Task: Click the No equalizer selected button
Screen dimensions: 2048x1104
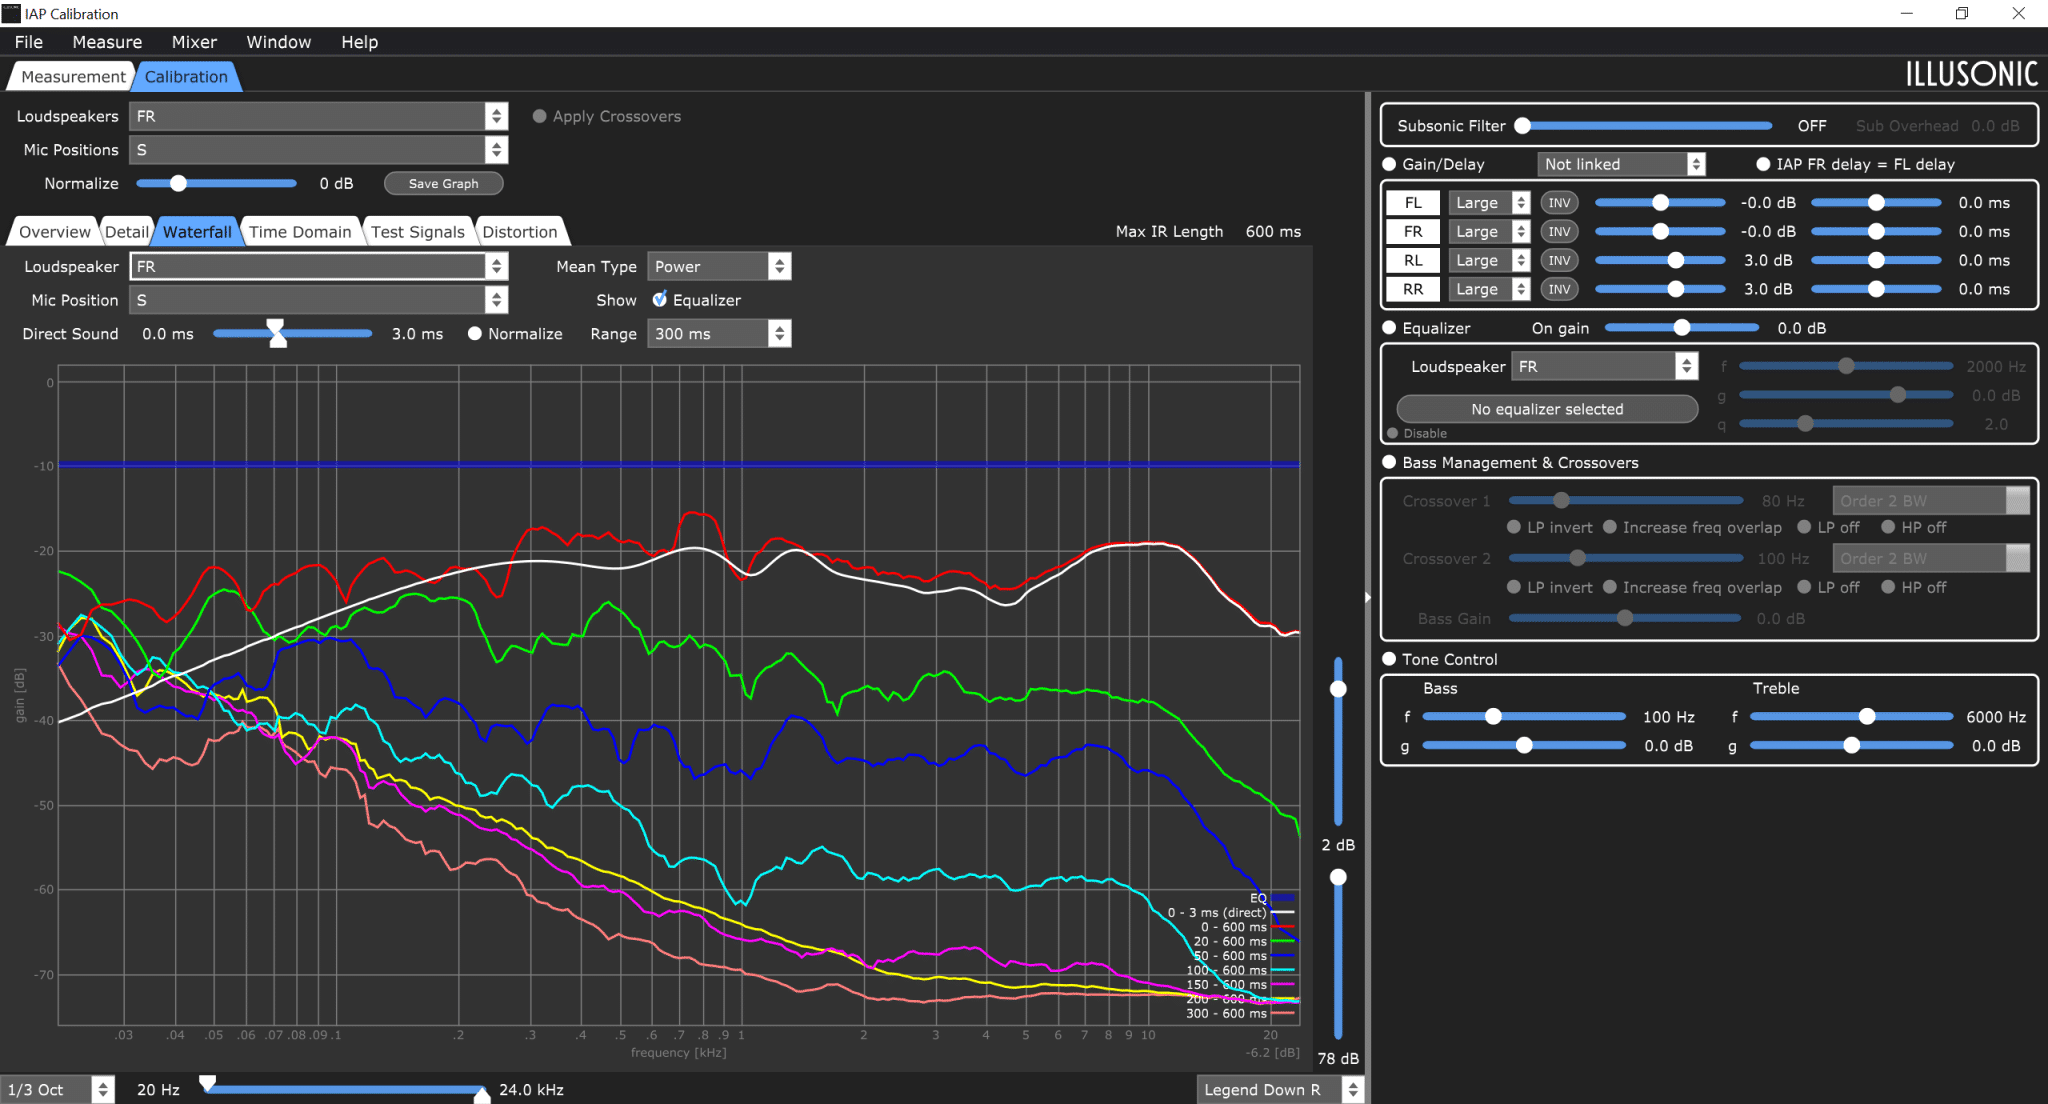Action: click(x=1547, y=409)
